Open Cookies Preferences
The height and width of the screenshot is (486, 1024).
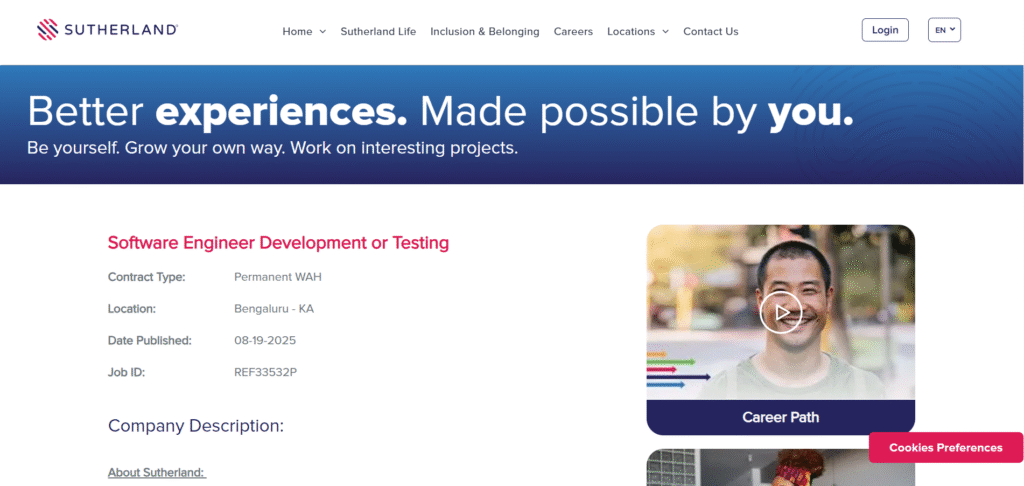click(x=945, y=447)
